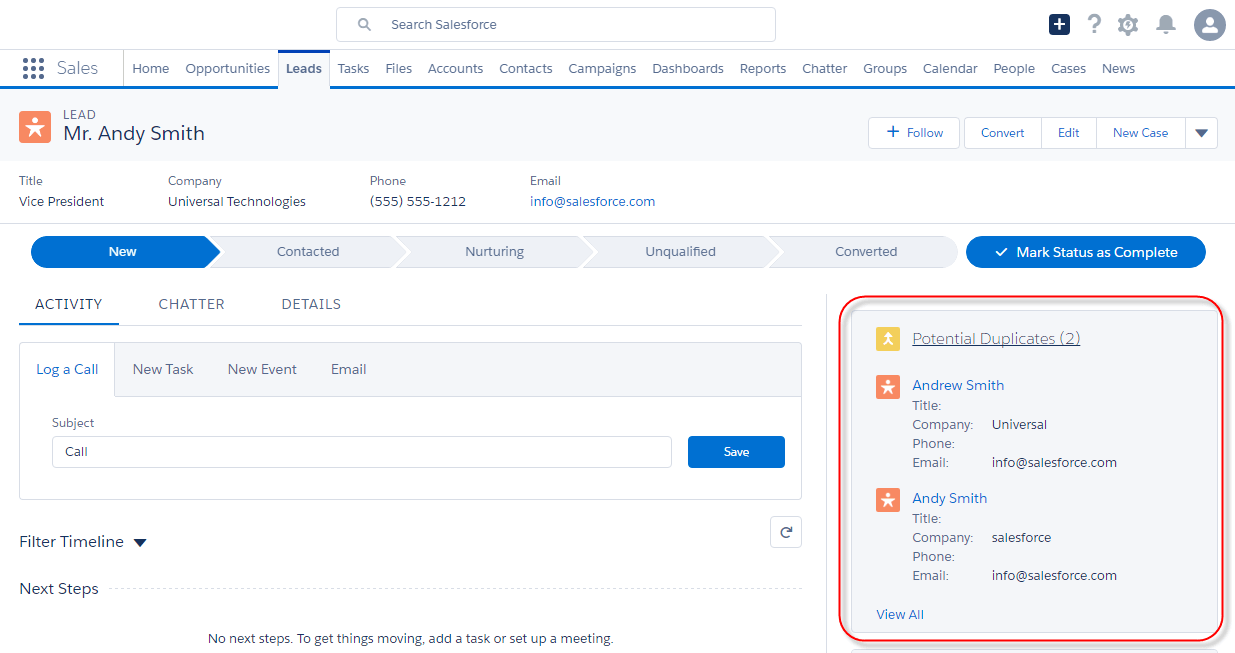This screenshot has height=653, width=1235.
Task: Open the Potential Duplicates (2) link
Action: coord(996,339)
